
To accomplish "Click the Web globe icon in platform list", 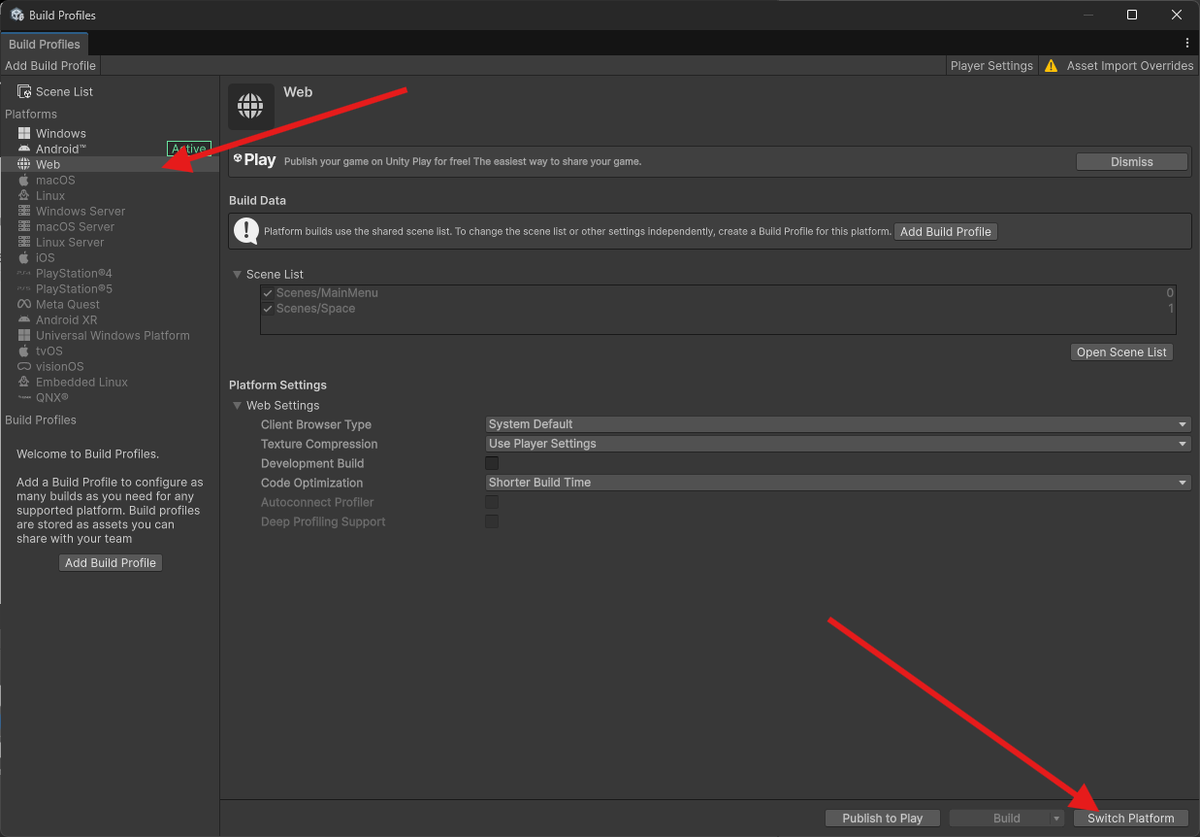I will [24, 164].
